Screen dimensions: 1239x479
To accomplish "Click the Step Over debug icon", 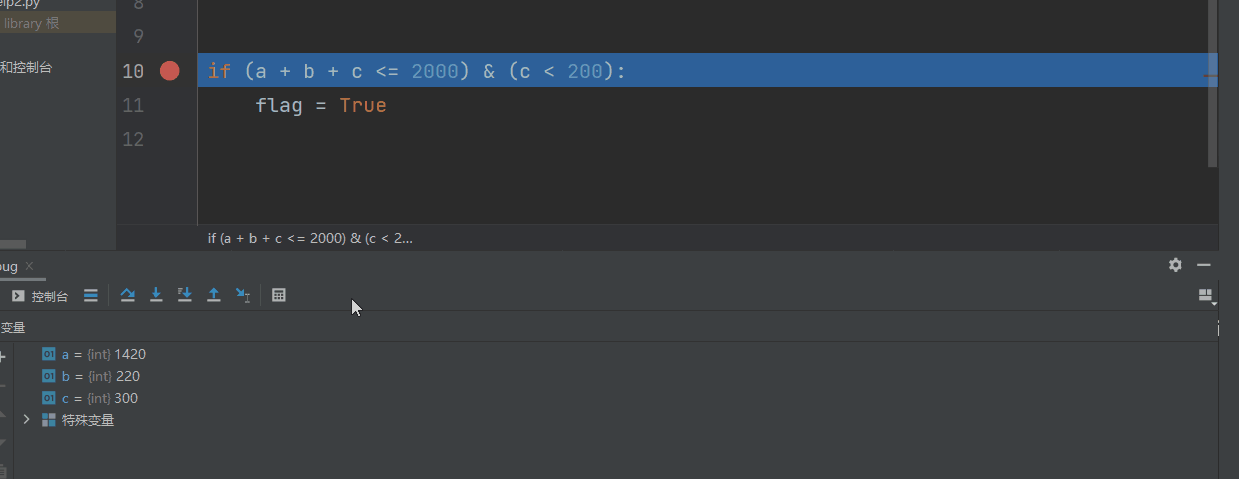I will [x=127, y=295].
